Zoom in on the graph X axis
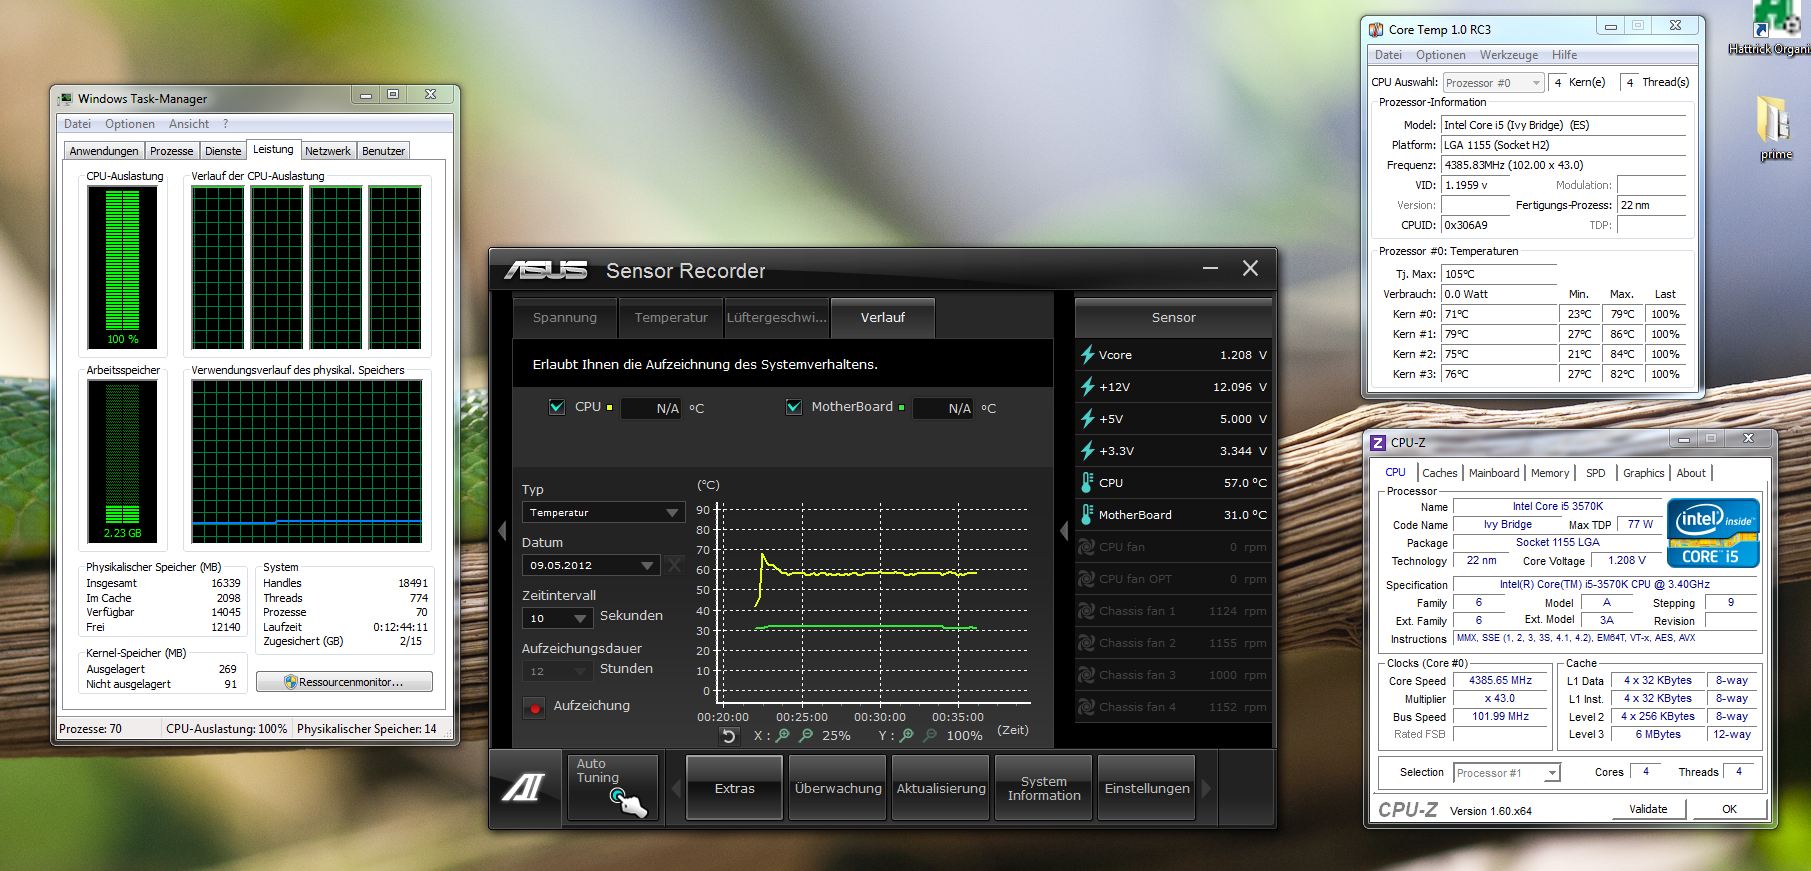The height and width of the screenshot is (871, 1811). pos(782,736)
